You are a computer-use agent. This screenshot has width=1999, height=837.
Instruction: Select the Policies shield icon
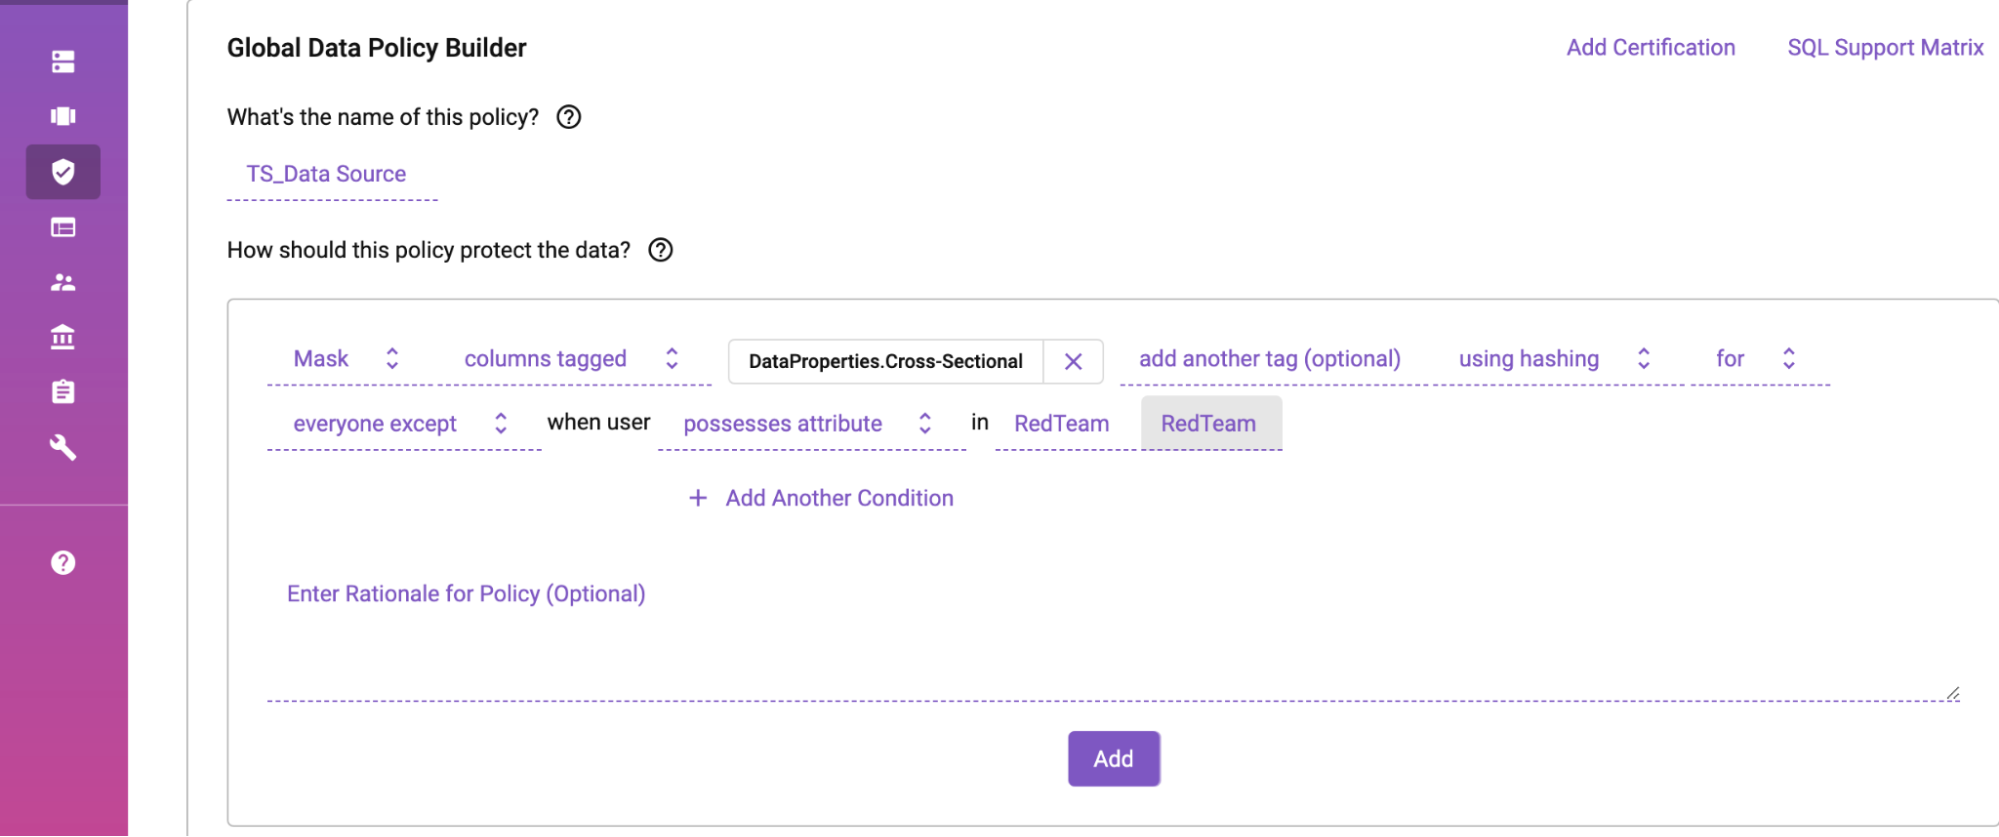[x=63, y=172]
